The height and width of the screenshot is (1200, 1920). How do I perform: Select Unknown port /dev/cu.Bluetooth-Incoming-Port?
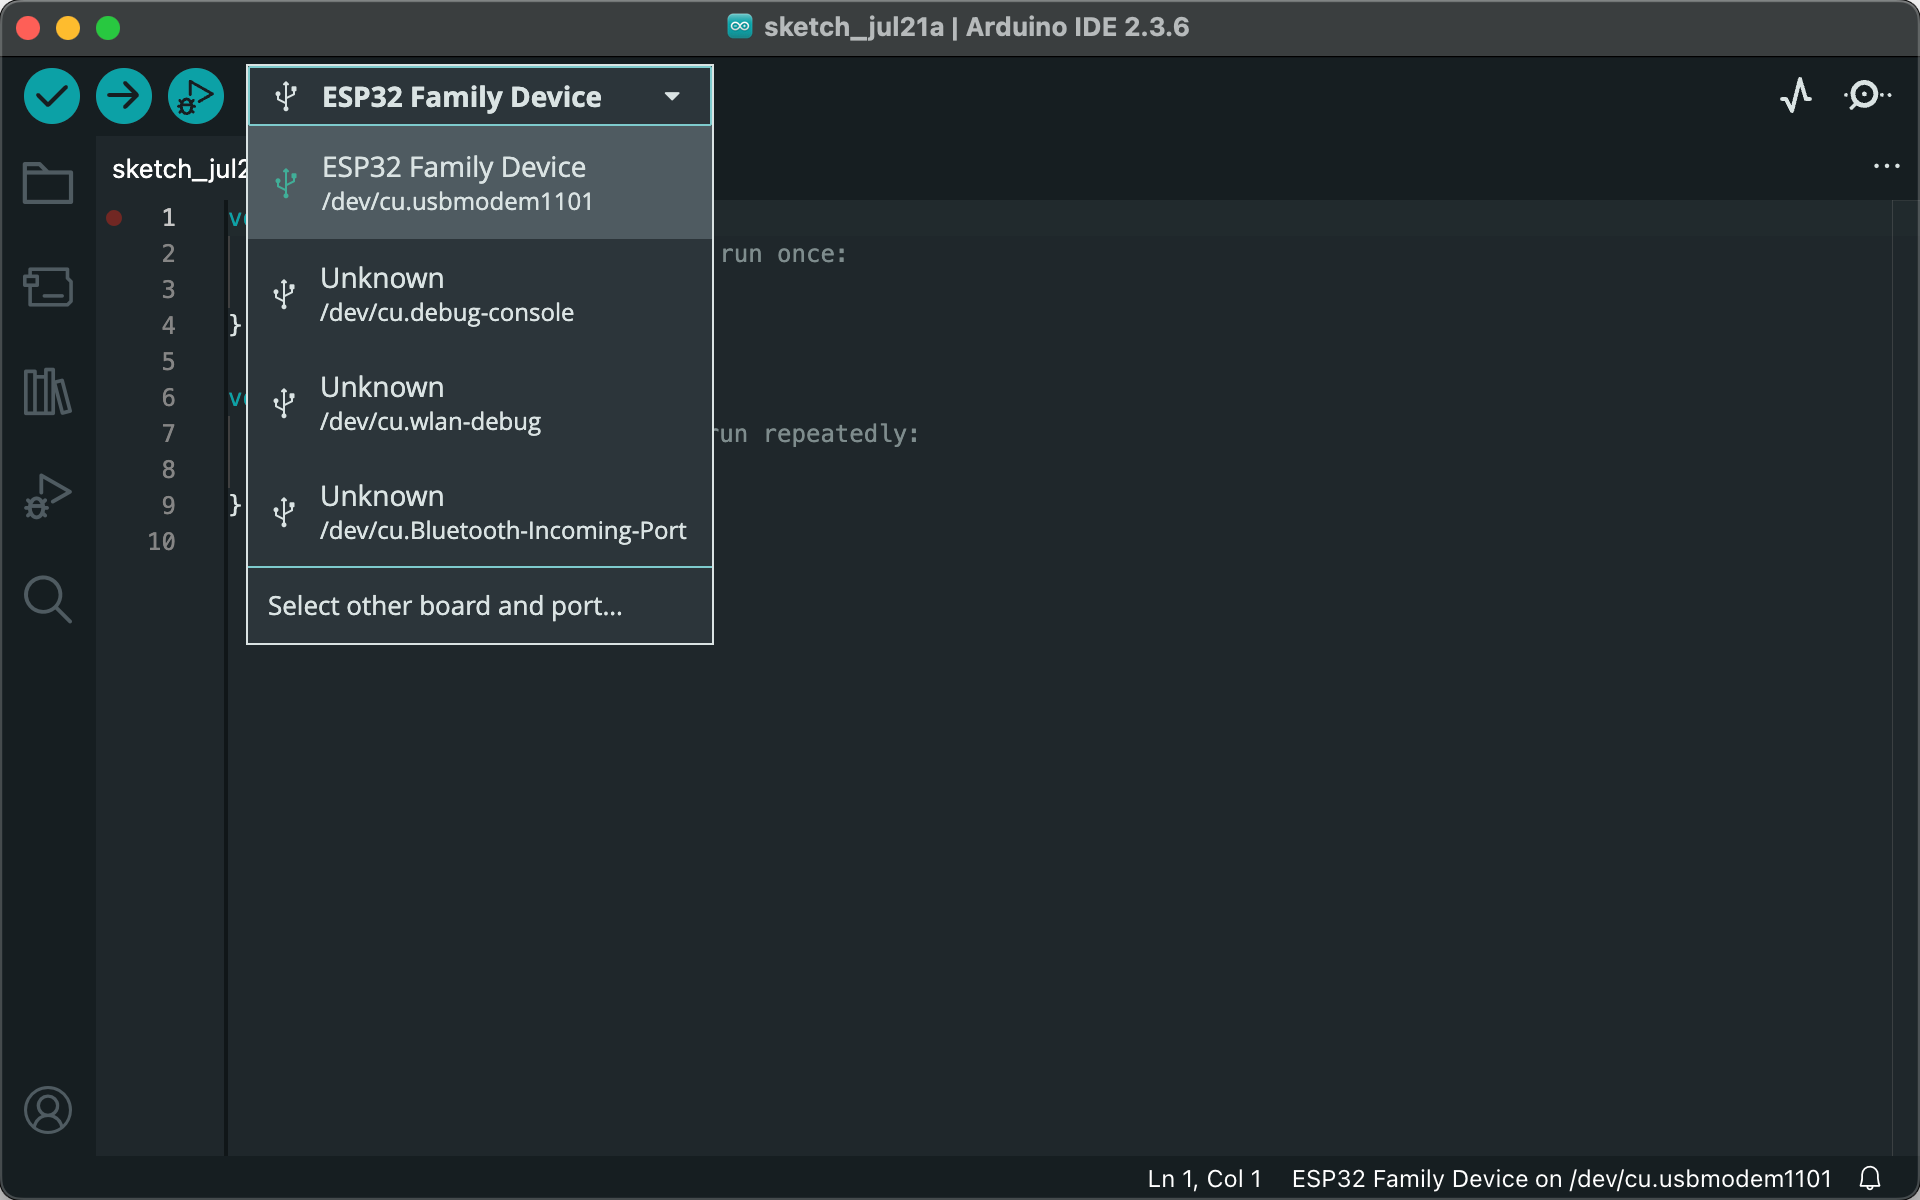coord(480,512)
